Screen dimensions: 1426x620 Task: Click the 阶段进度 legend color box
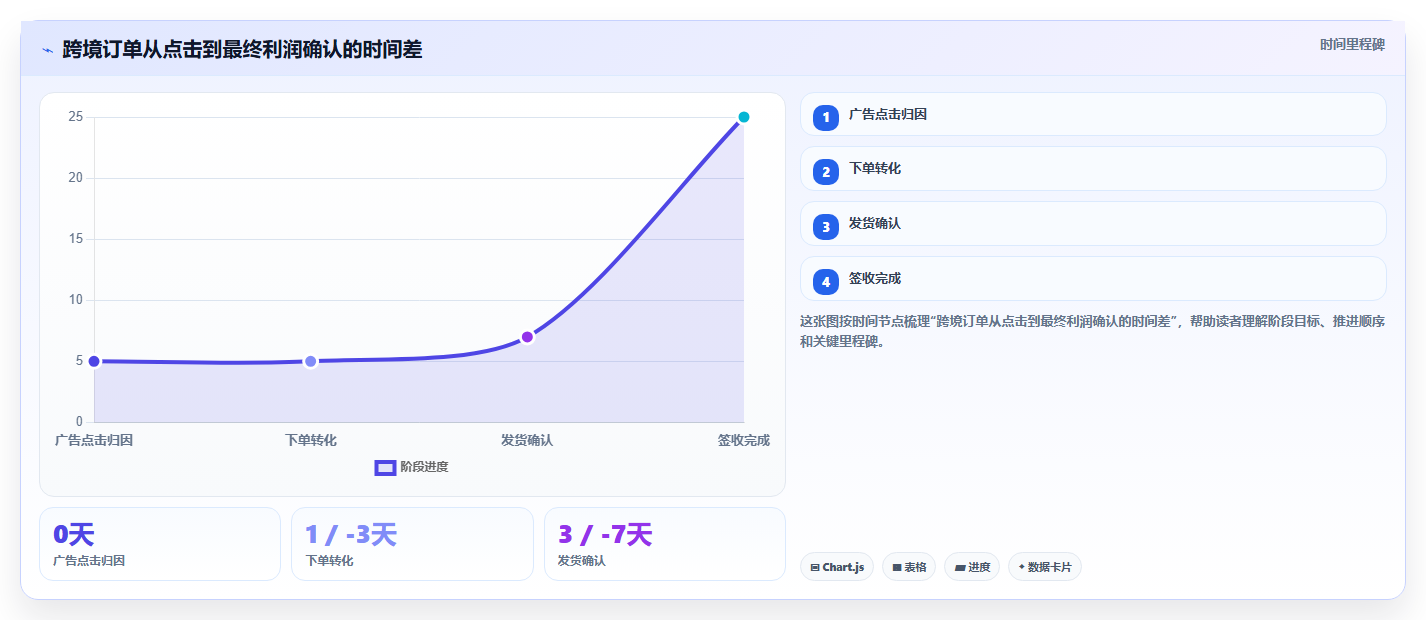click(x=385, y=467)
